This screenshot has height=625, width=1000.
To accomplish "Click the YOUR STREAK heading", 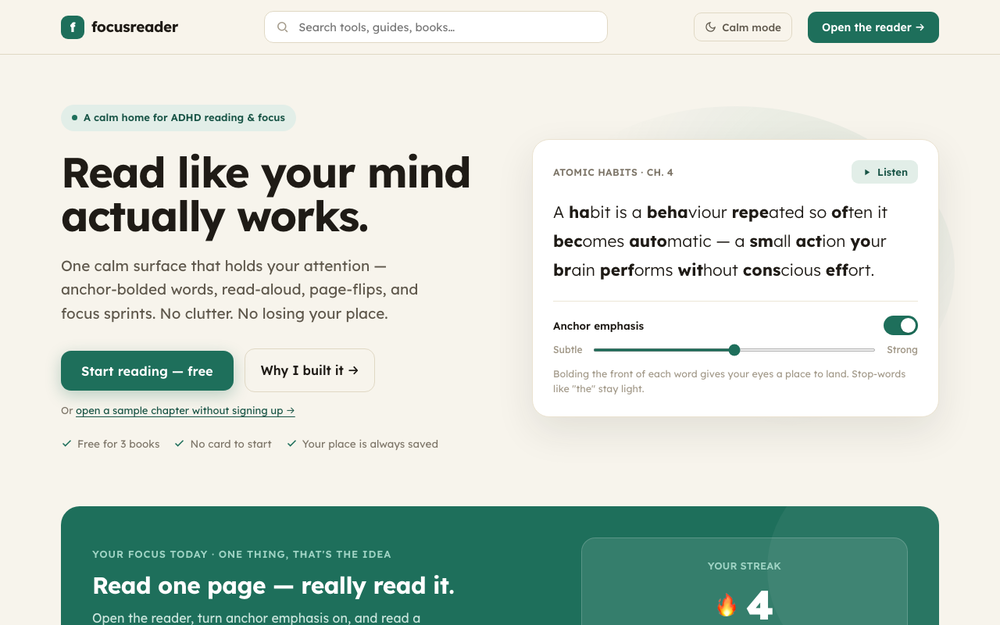I will pyautogui.click(x=744, y=566).
